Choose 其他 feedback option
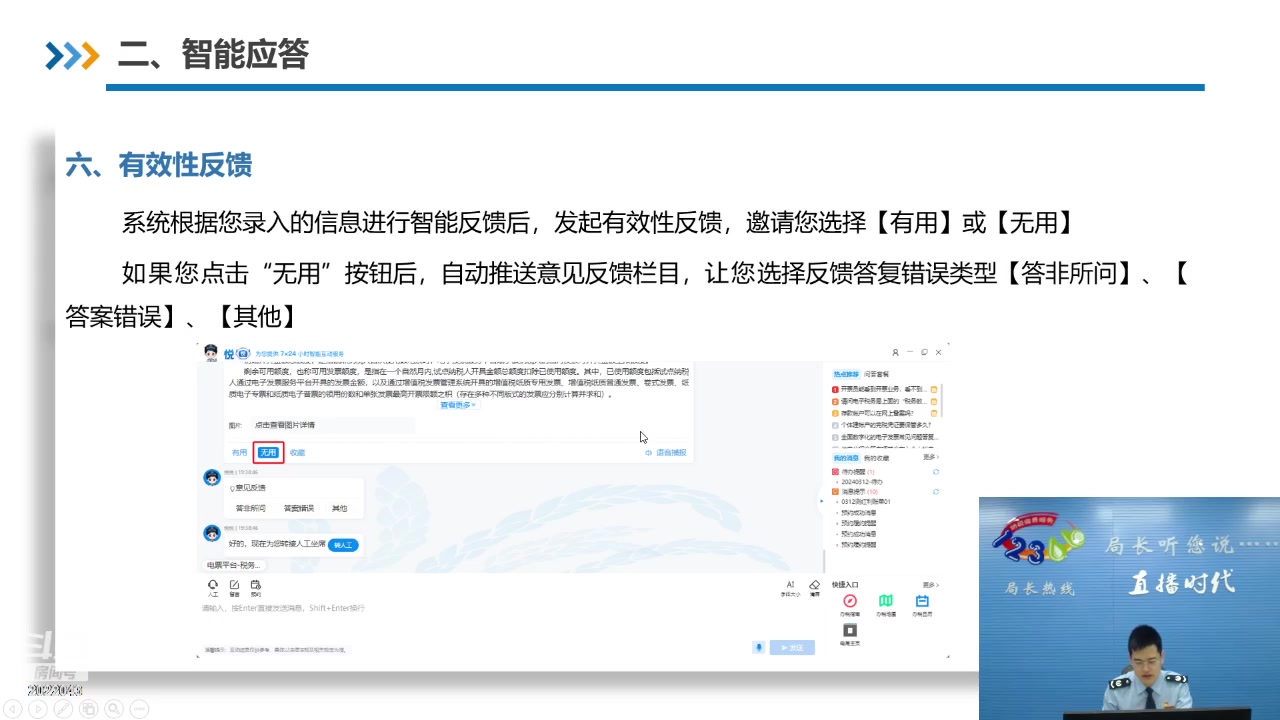The image size is (1280, 720). tap(340, 508)
